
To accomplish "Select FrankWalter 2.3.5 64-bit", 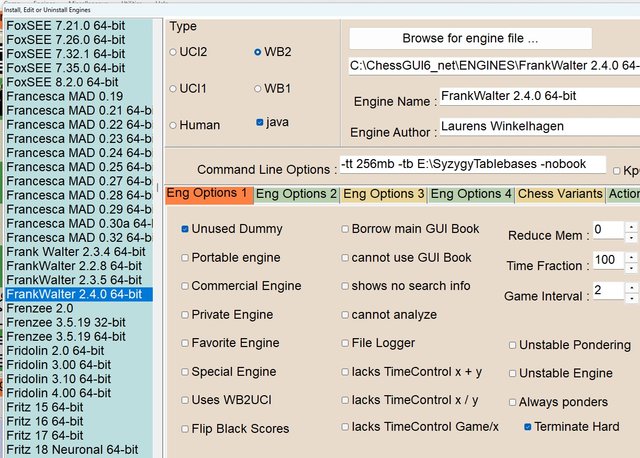I will tap(79, 280).
